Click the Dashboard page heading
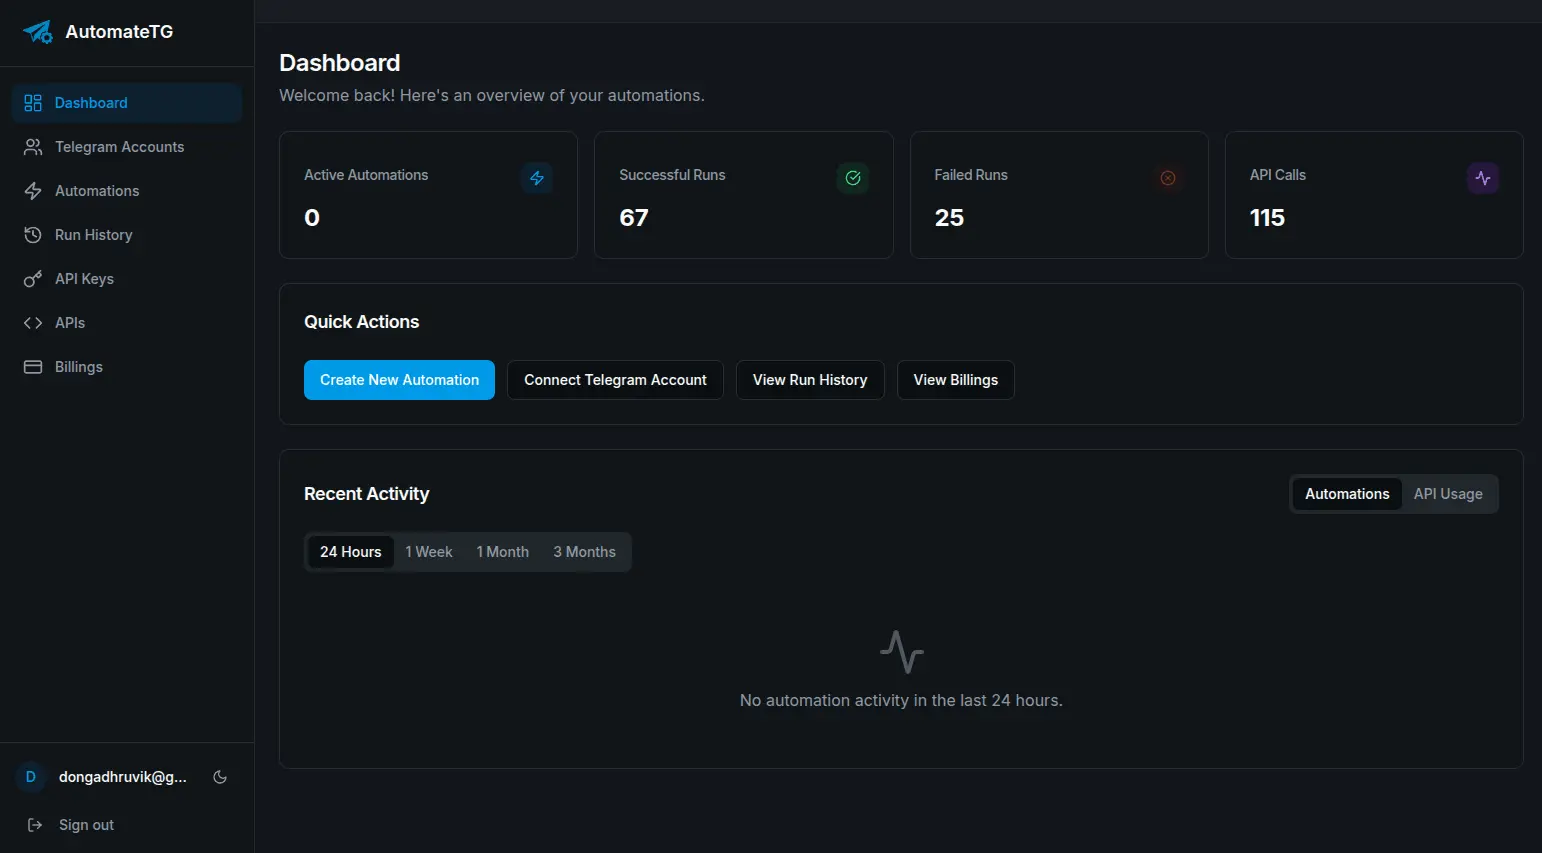The image size is (1542, 853). point(340,63)
